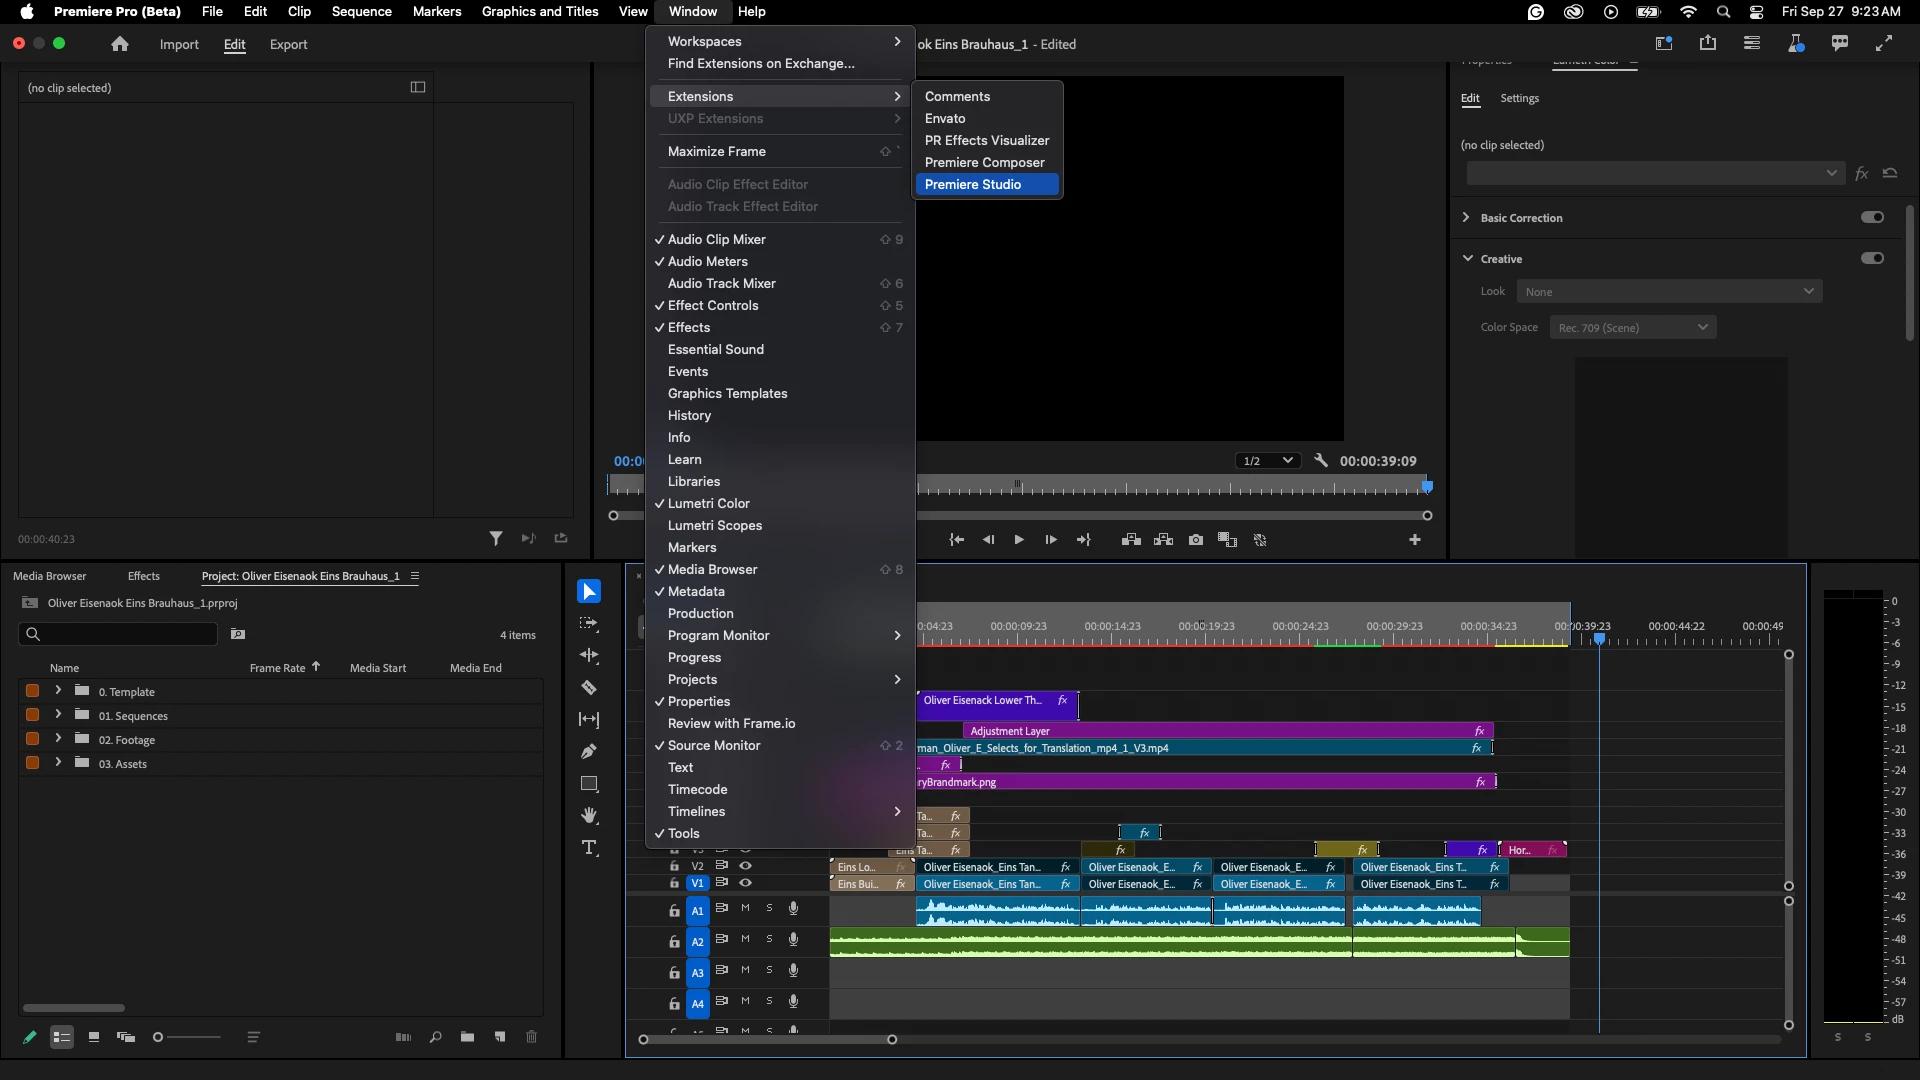Select the Razor tool in the toolbar
Screen dimensions: 1920x1080
(x=589, y=688)
